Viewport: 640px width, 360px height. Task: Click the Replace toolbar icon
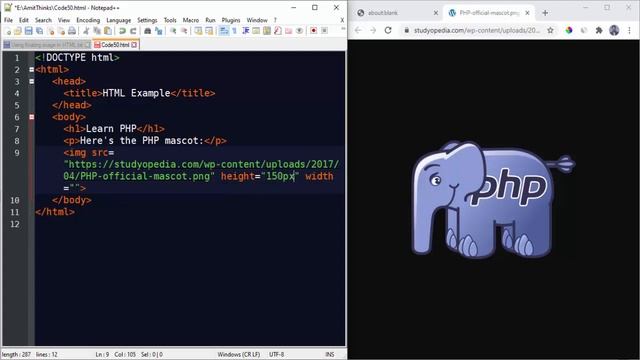(158, 31)
